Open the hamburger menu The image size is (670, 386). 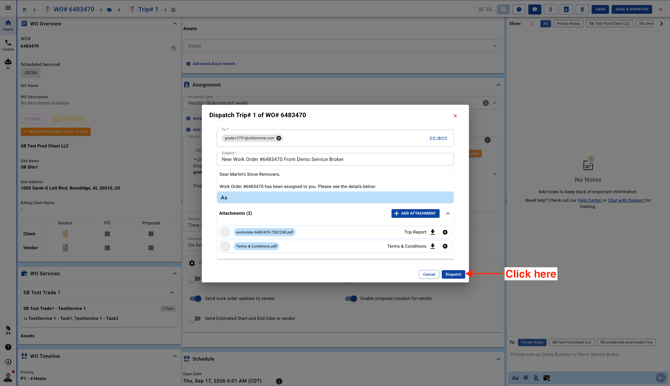coord(8,8)
